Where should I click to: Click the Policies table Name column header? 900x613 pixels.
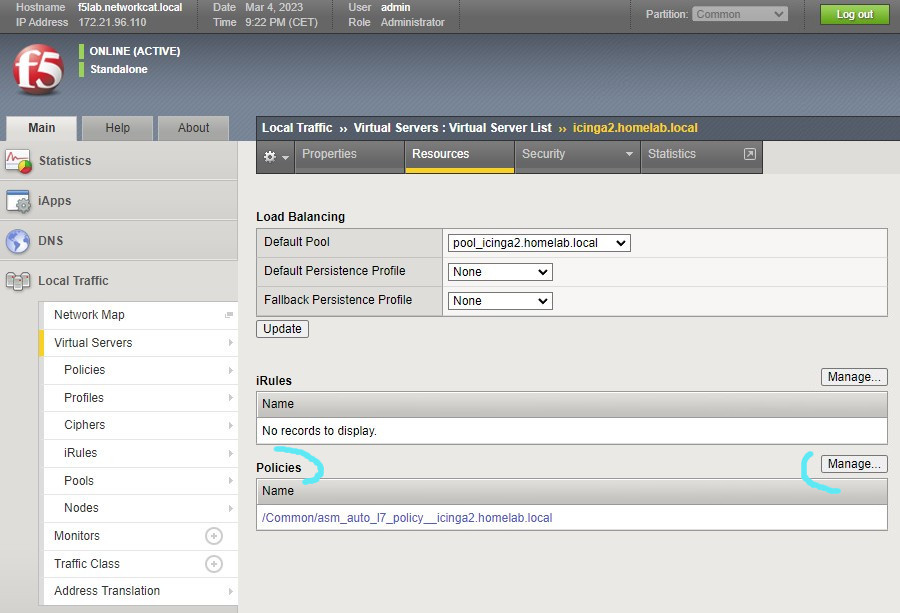click(572, 491)
